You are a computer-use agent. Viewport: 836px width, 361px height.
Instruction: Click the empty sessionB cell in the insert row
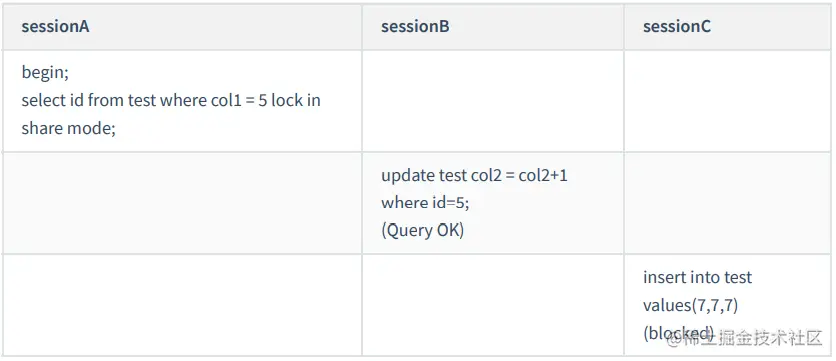[x=493, y=305]
